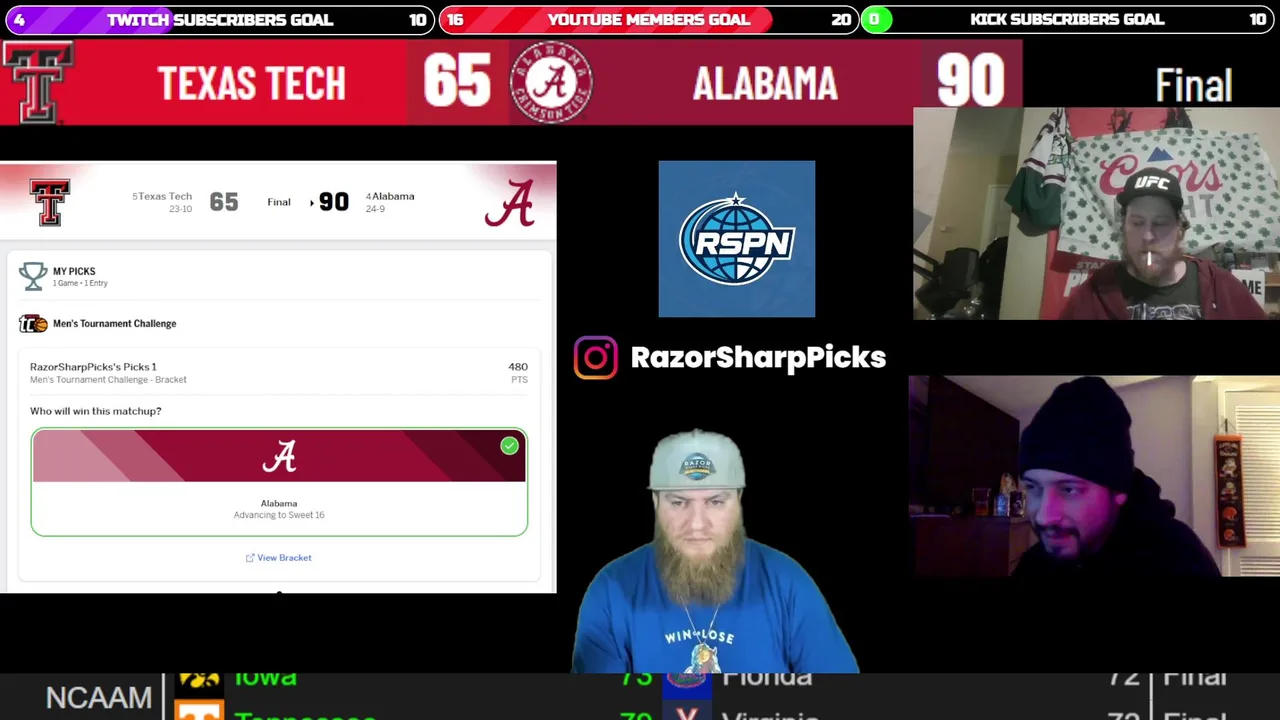Viewport: 1280px width, 720px height.
Task: Open the View Bracket link
Action: (x=279, y=557)
